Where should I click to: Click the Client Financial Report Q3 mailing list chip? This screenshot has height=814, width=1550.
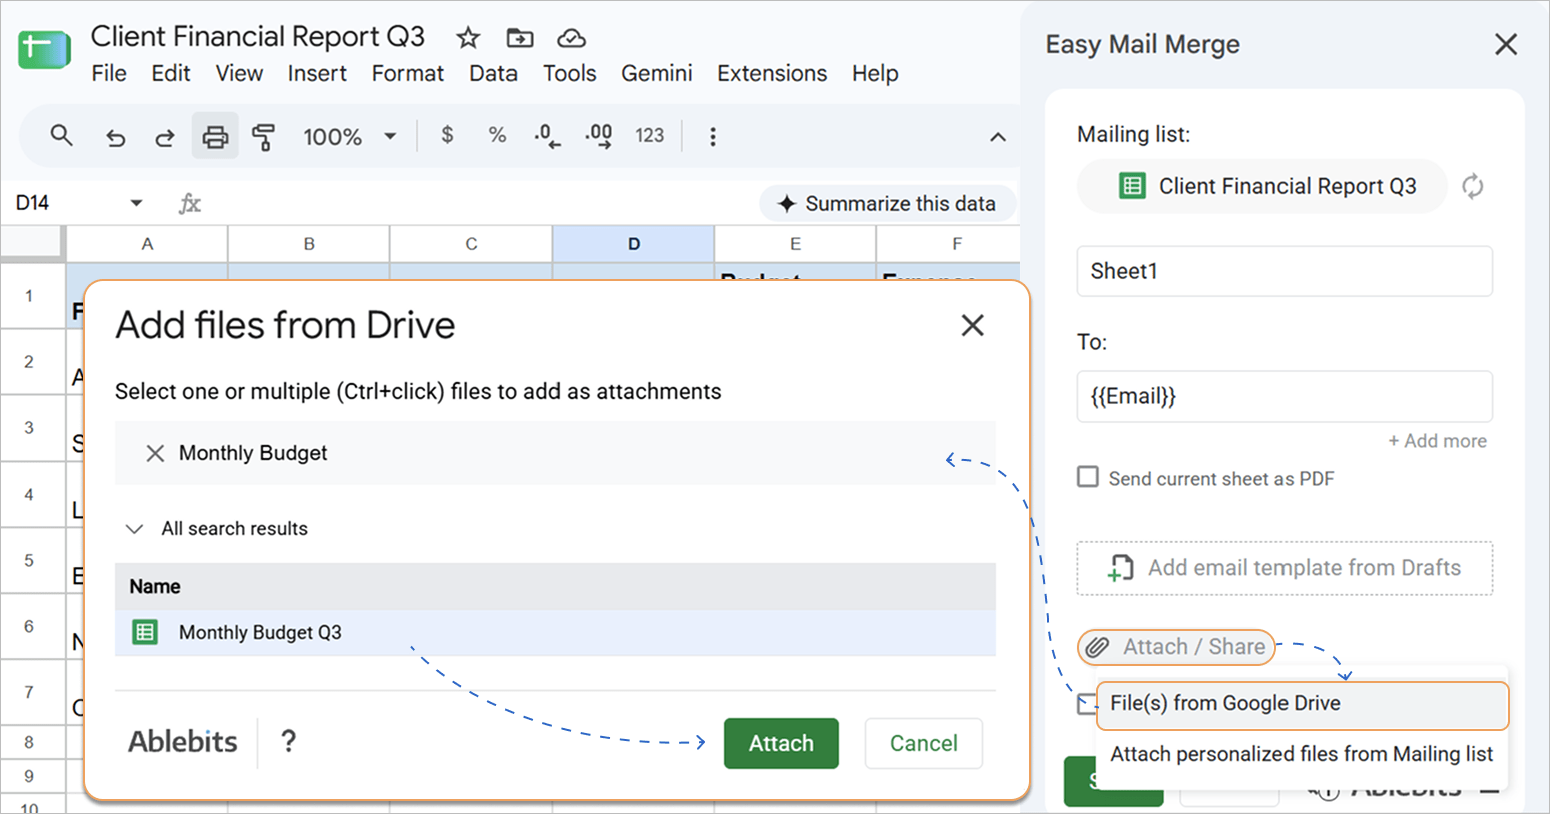pyautogui.click(x=1262, y=186)
